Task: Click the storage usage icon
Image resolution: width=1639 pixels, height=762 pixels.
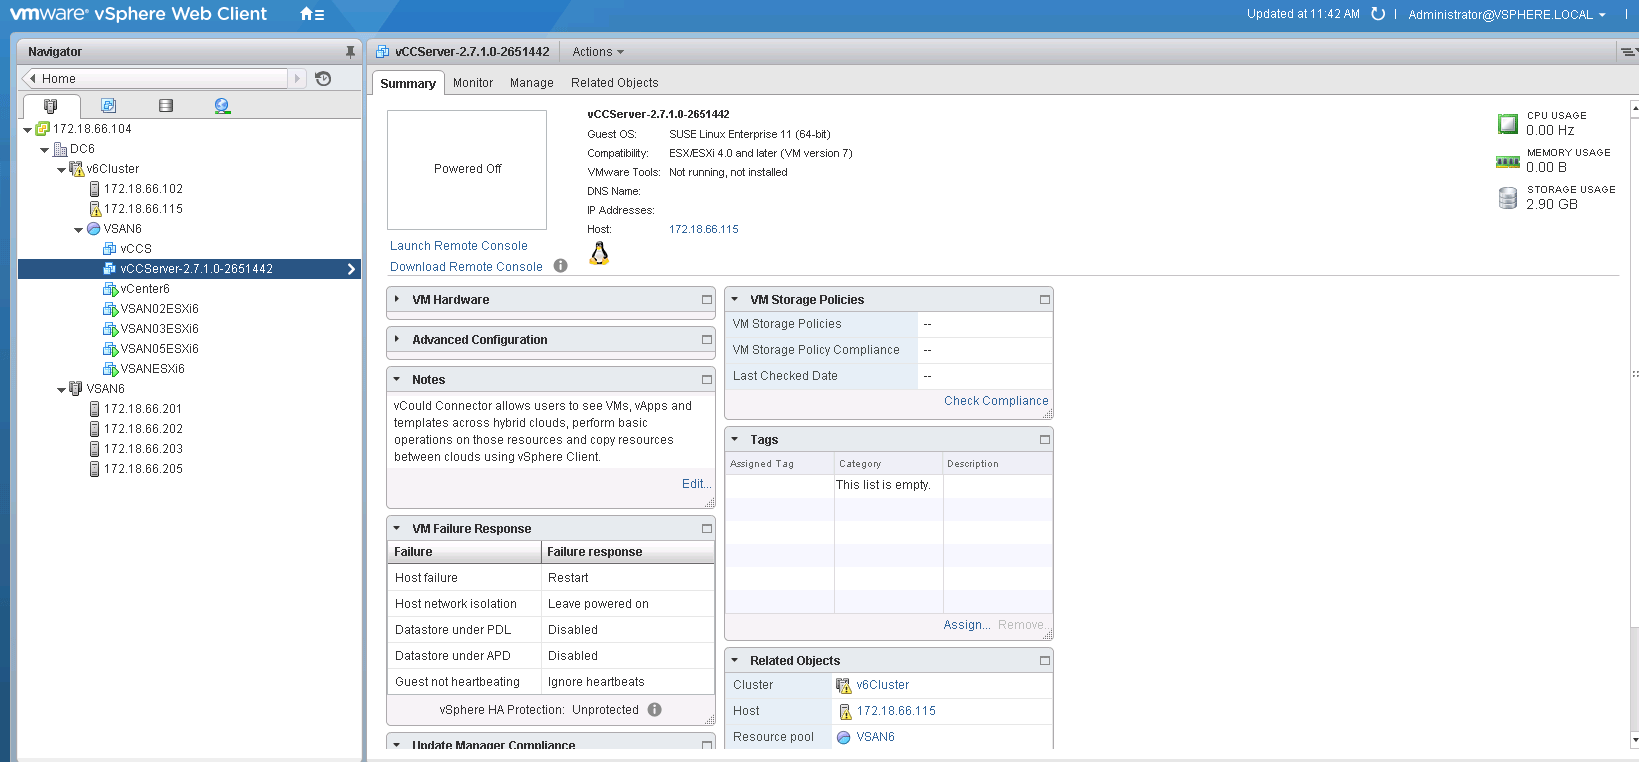Action: (1508, 198)
